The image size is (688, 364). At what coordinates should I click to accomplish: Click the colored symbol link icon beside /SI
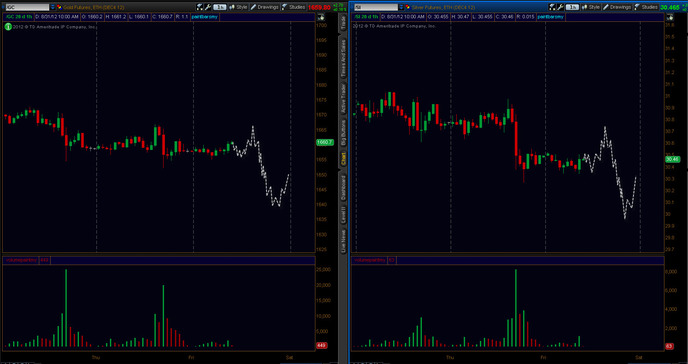coord(408,7)
